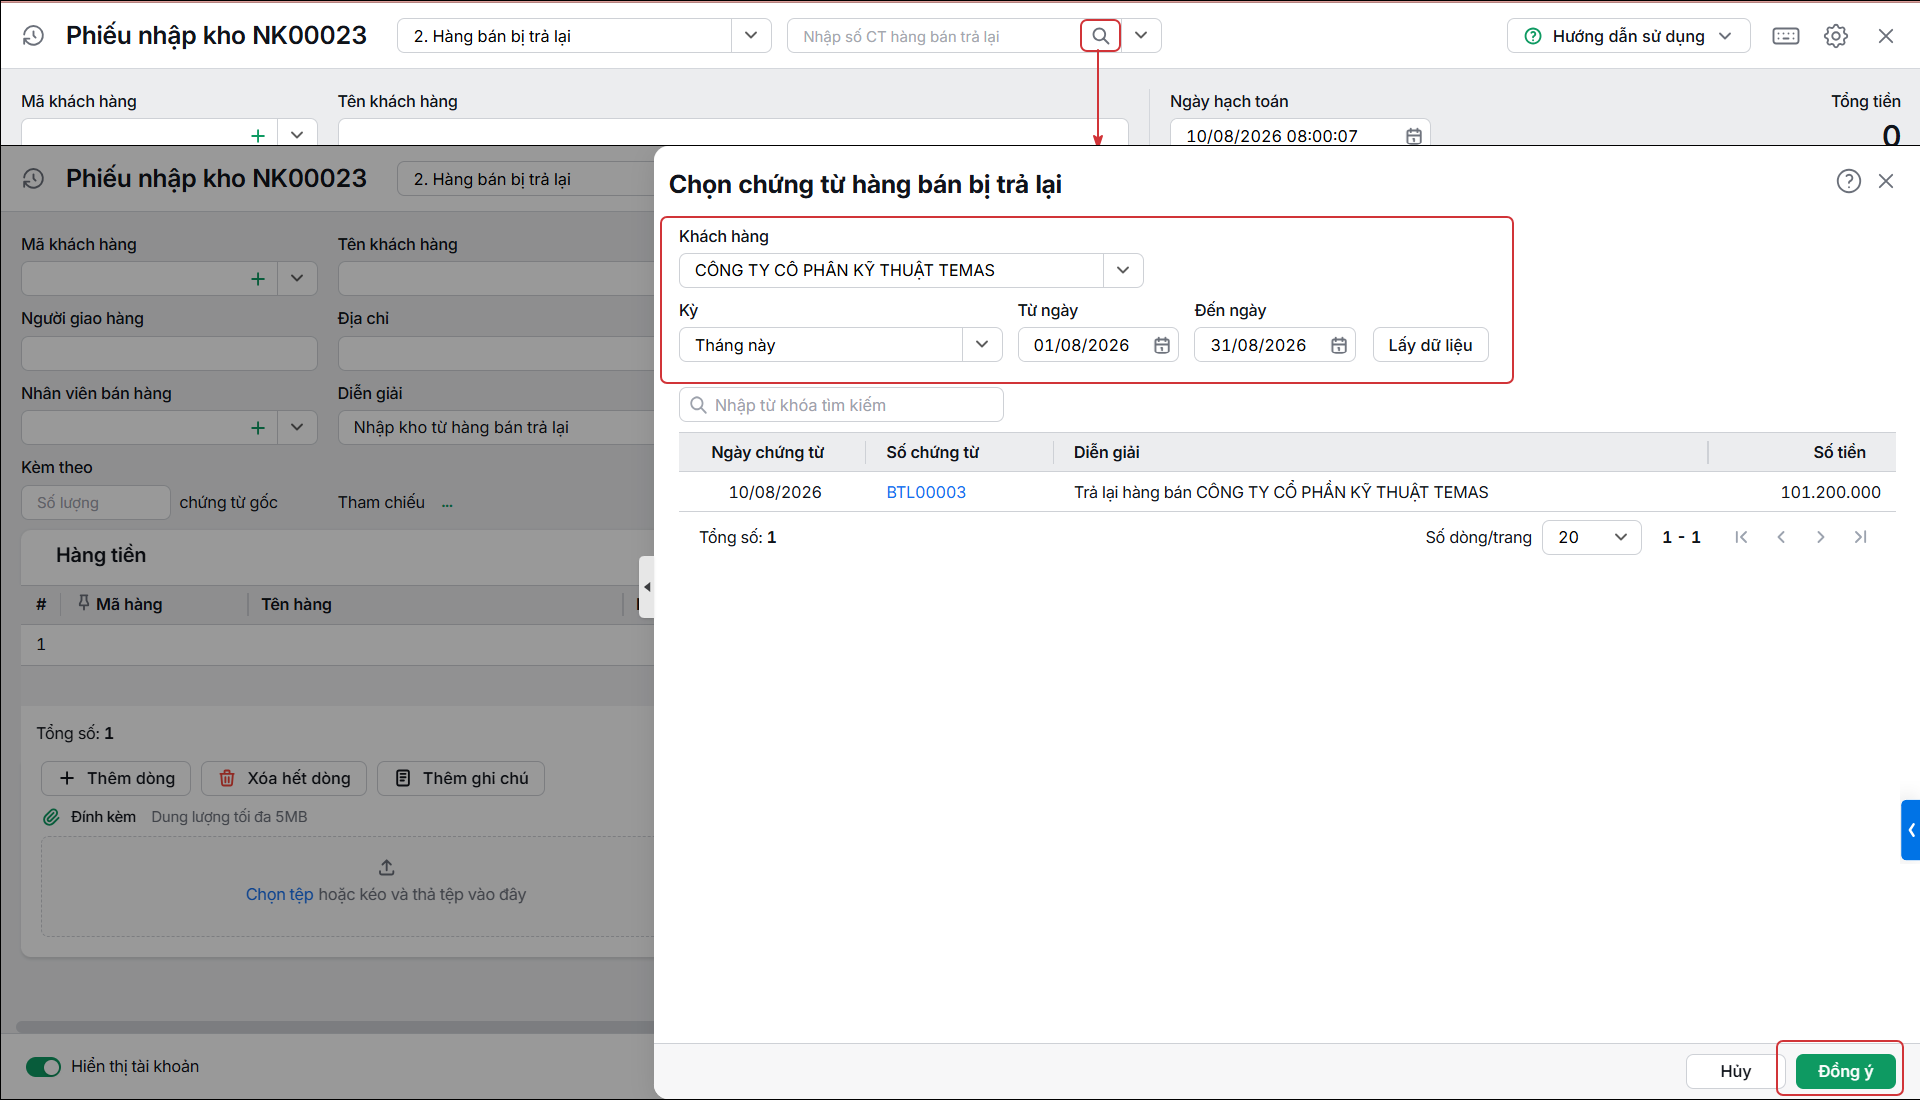Expand the '2. Hàng bán bị trả lại' type chevron

(x=751, y=36)
